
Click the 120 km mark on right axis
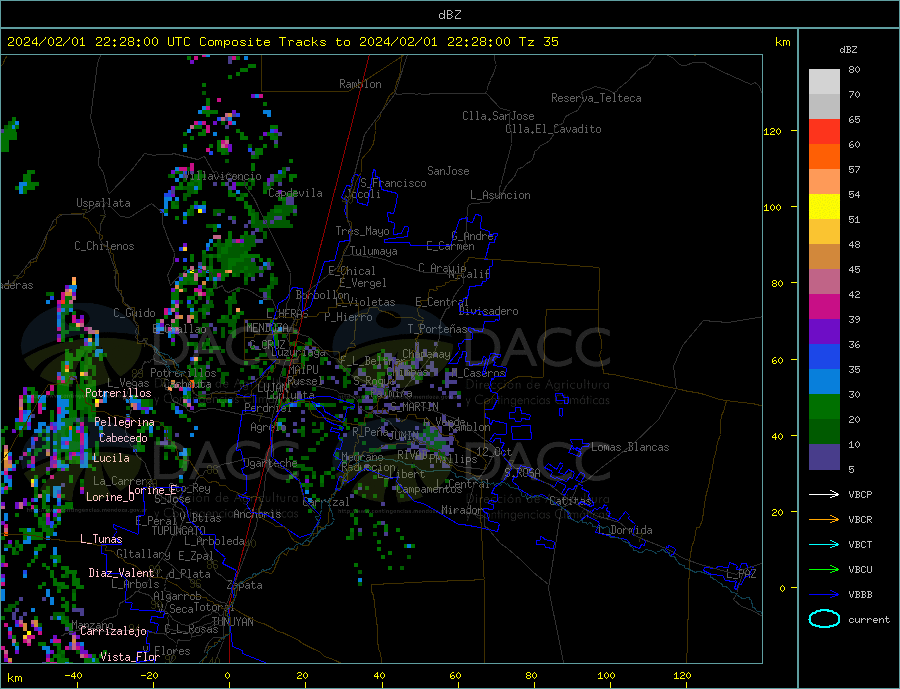(772, 131)
